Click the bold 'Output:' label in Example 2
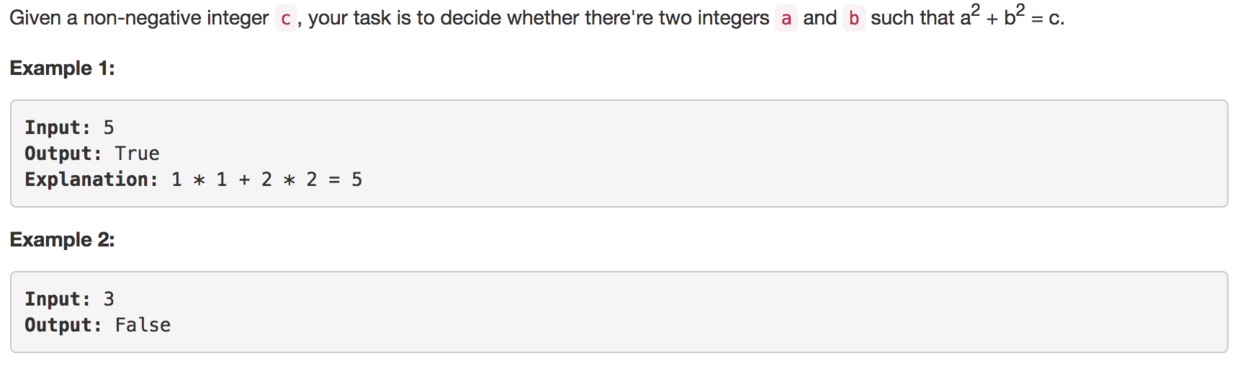This screenshot has height=369, width=1240. [x=64, y=325]
